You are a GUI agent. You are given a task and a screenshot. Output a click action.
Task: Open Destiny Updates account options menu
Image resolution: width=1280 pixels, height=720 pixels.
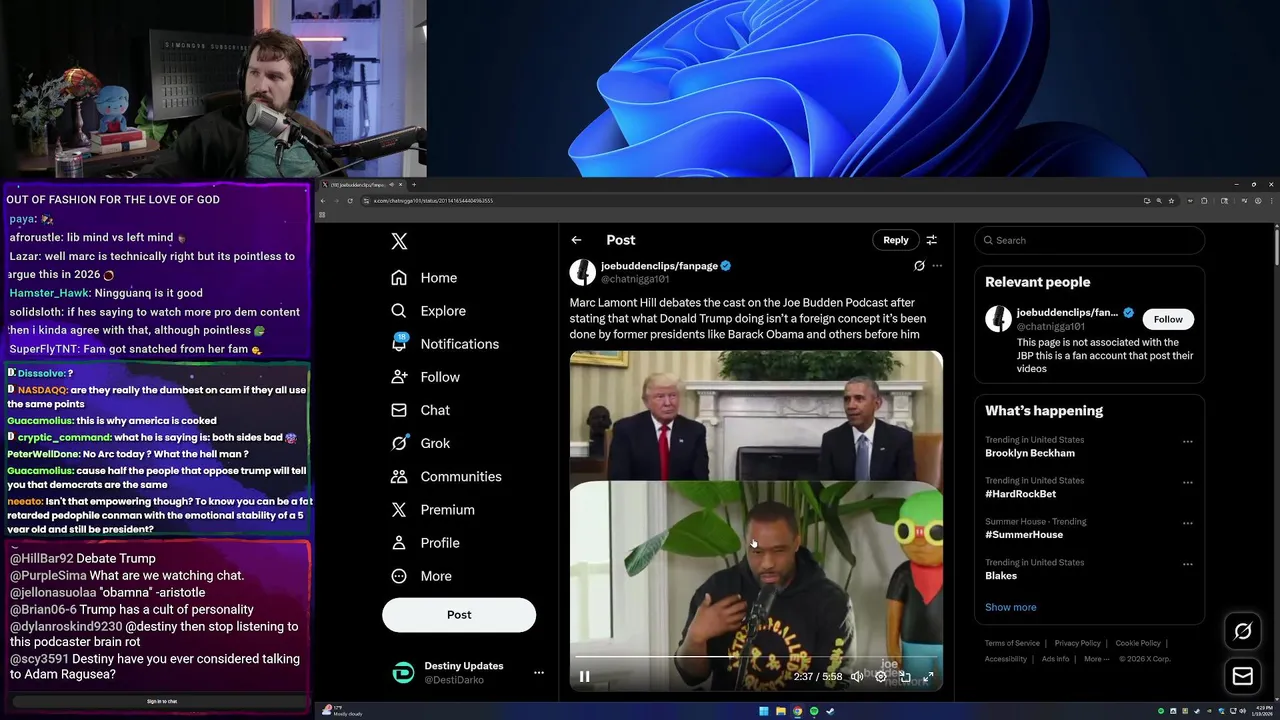[x=539, y=673]
